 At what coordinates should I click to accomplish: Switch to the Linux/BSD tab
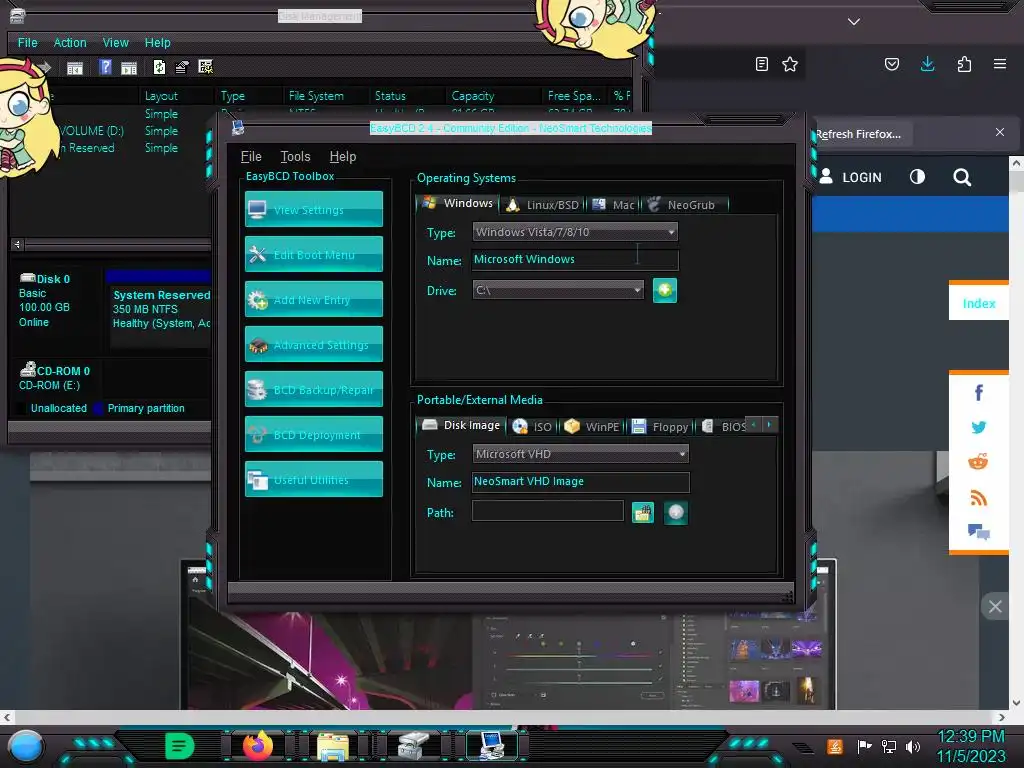543,205
